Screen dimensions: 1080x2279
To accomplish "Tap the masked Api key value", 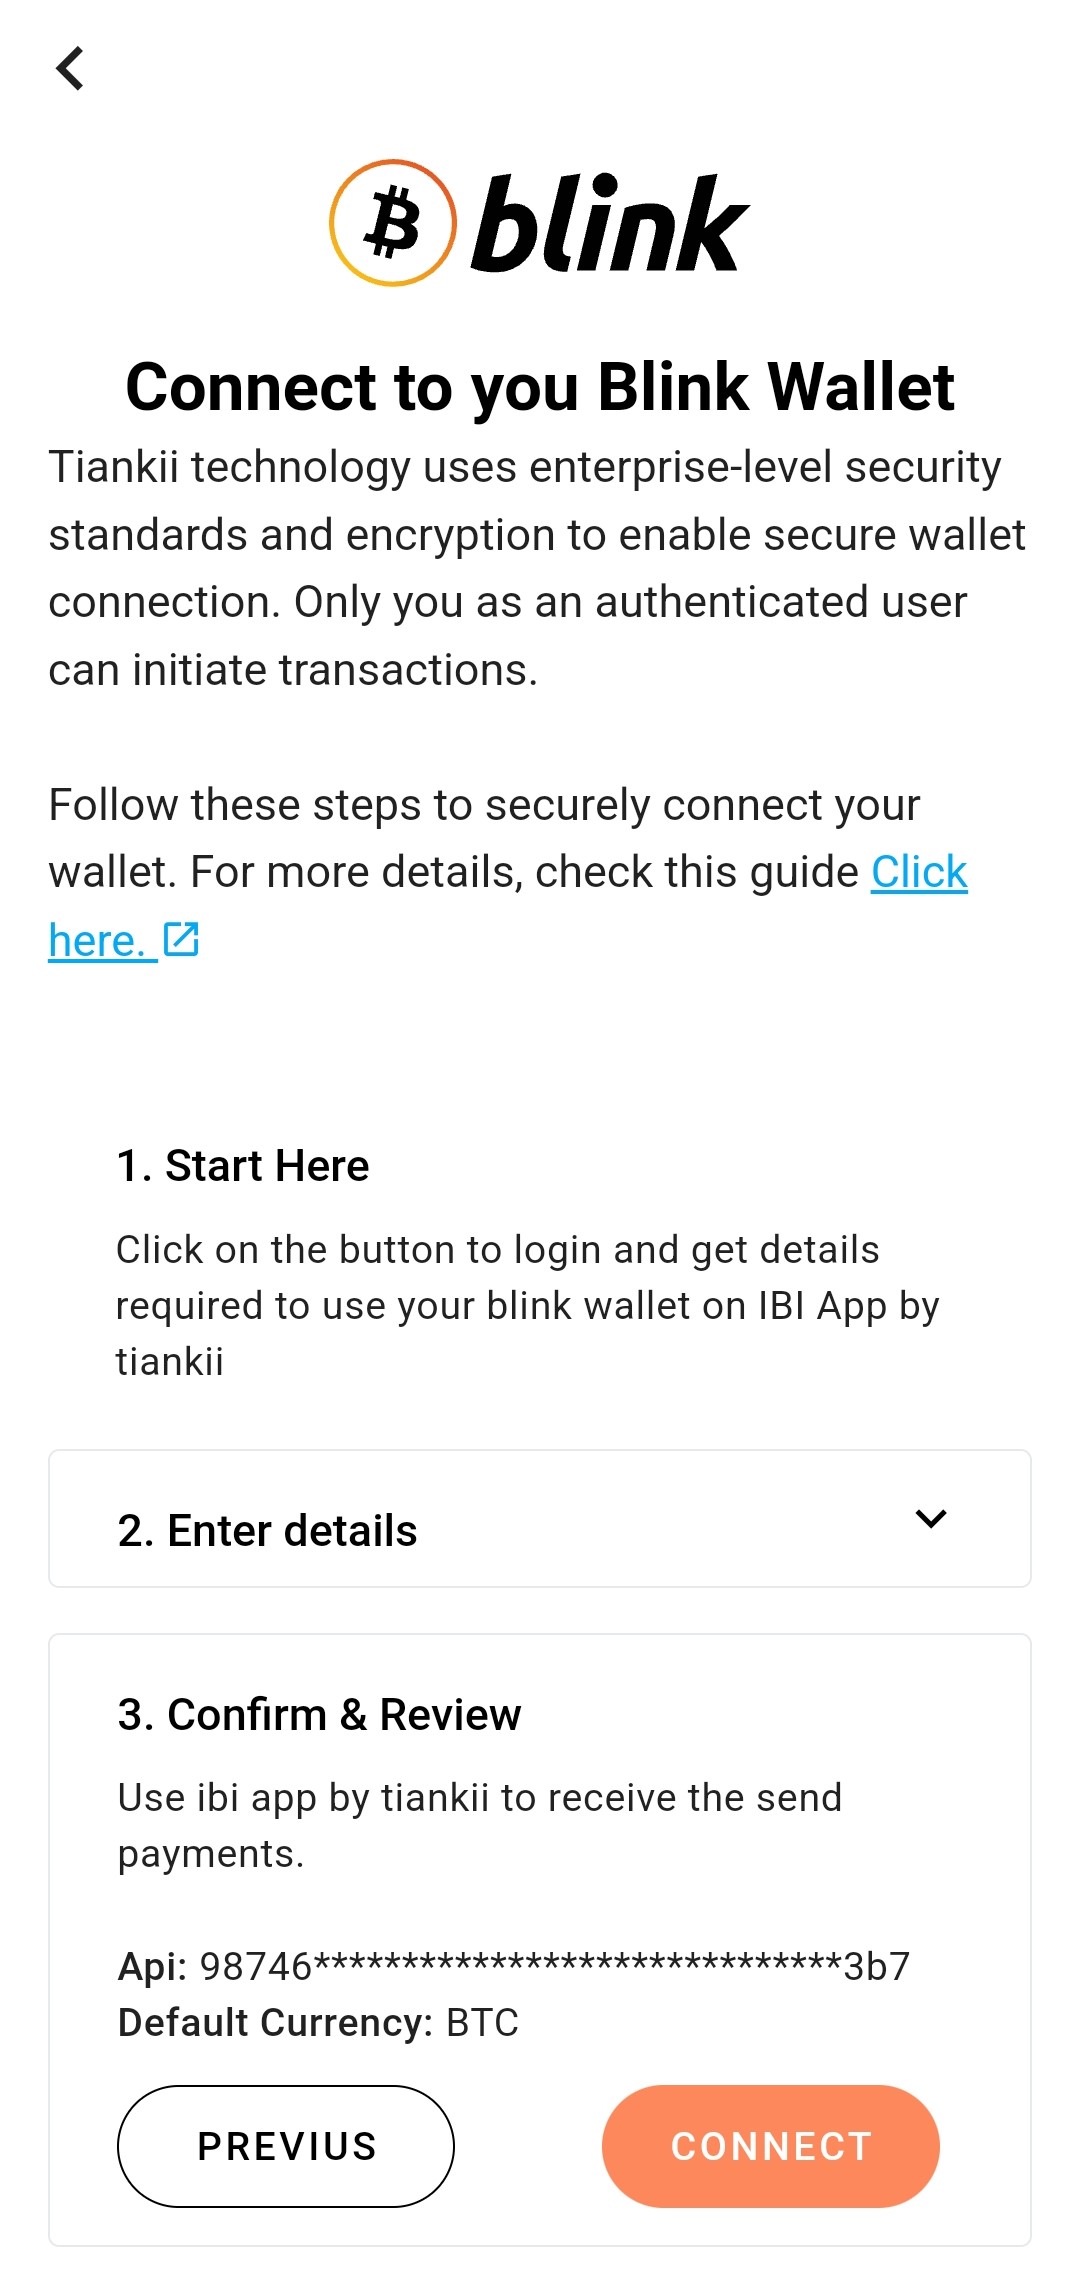I will pos(555,1966).
